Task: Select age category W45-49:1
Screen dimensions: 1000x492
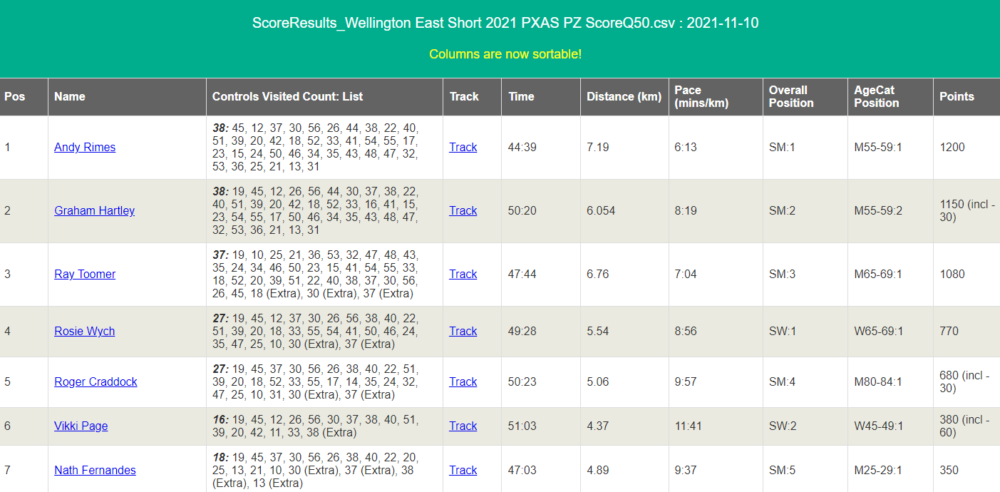Action: tap(879, 426)
